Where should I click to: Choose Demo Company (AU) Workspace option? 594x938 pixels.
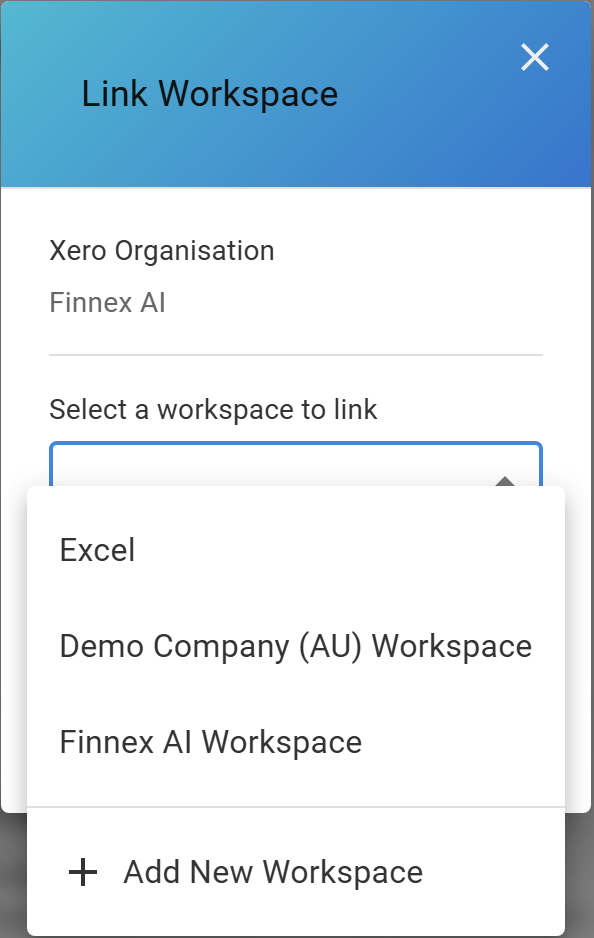coord(296,646)
